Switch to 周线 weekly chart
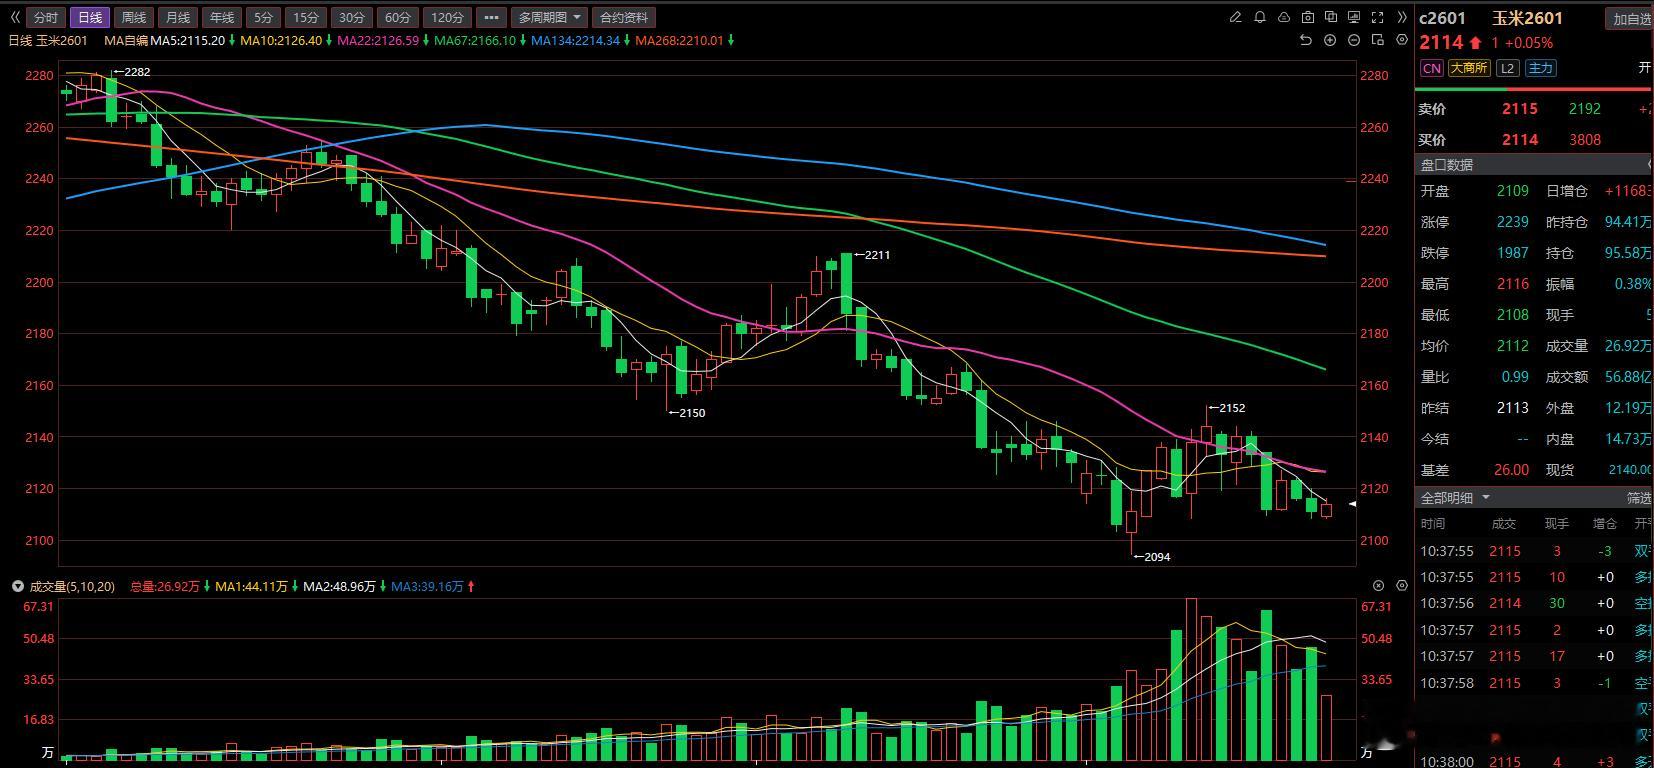Image resolution: width=1654 pixels, height=768 pixels. (x=134, y=17)
